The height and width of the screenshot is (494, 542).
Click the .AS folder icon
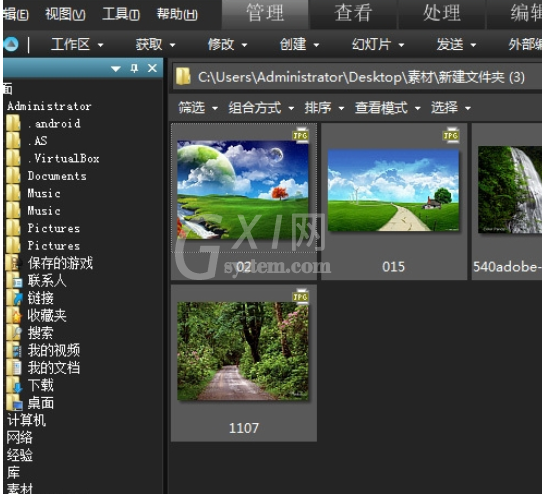13,141
